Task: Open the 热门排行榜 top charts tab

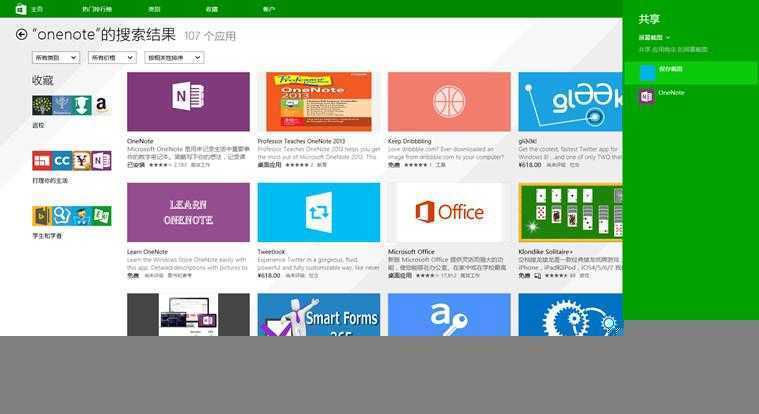Action: [x=97, y=9]
